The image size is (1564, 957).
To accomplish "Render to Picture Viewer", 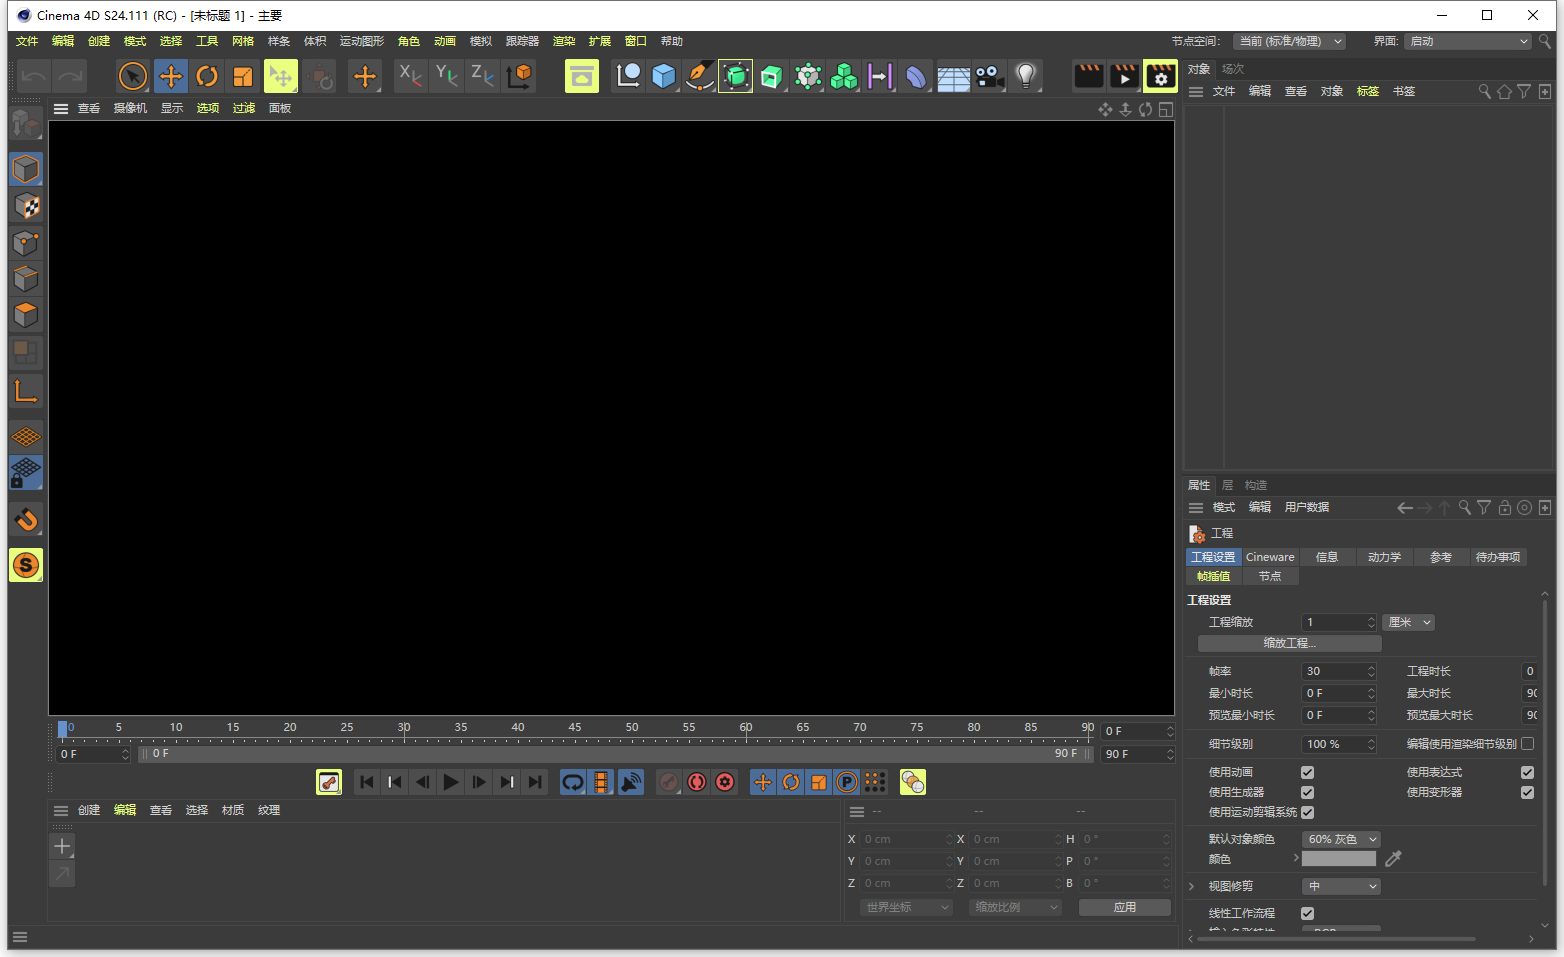I will [x=1124, y=76].
